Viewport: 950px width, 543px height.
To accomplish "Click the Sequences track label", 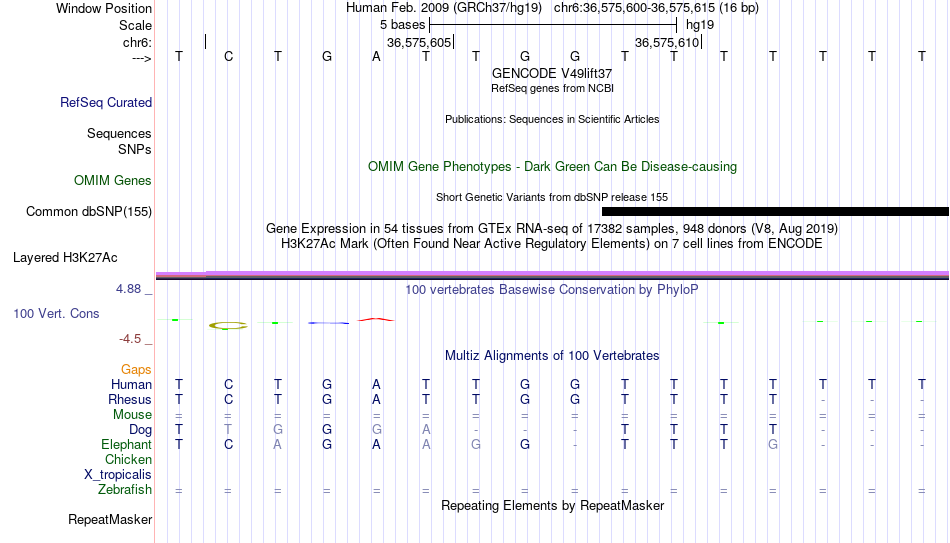I will click(119, 133).
